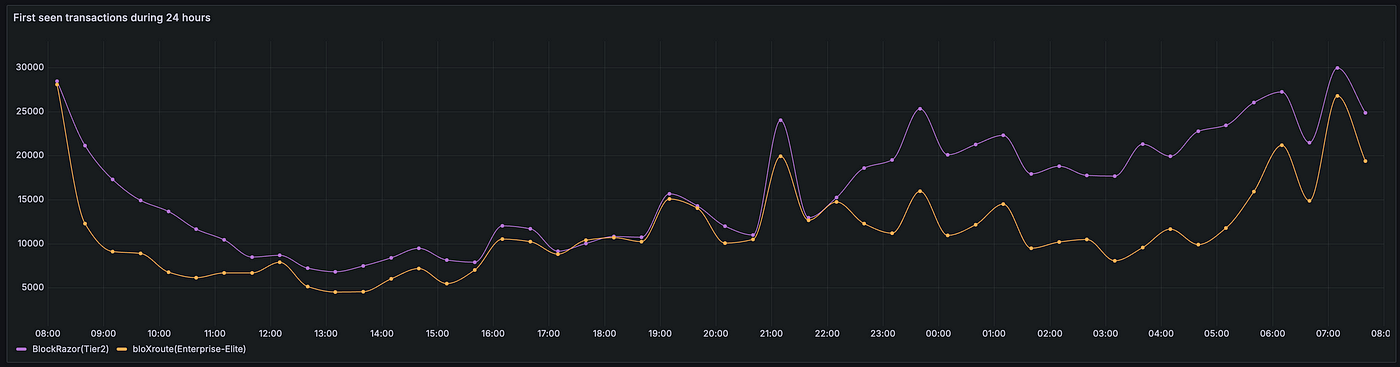Toggle BlockRazor(Tier2) series in legend
Screen dimensions: 1400x367
[x=69, y=349]
